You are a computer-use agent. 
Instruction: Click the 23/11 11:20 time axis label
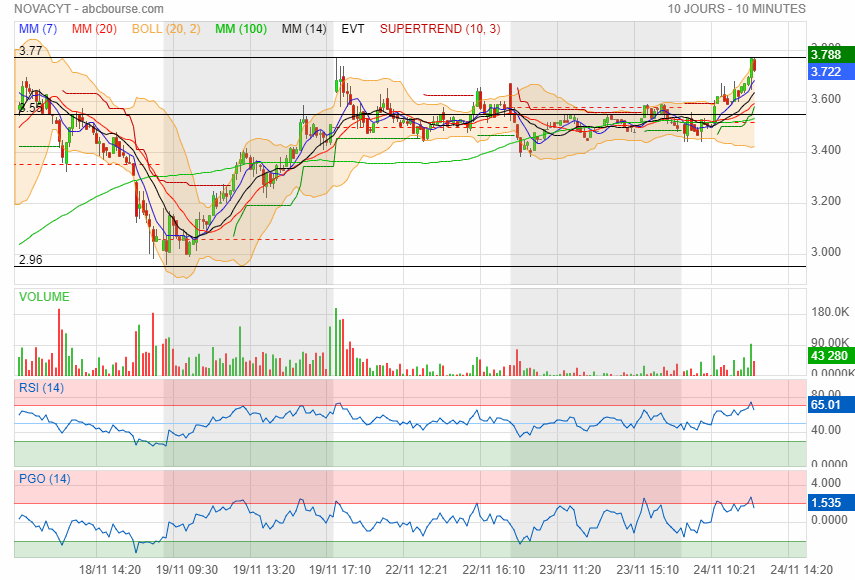tap(570, 570)
